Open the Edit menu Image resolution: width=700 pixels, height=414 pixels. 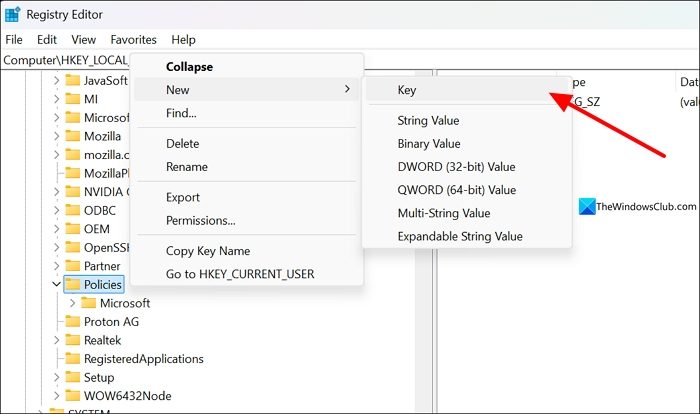(47, 40)
